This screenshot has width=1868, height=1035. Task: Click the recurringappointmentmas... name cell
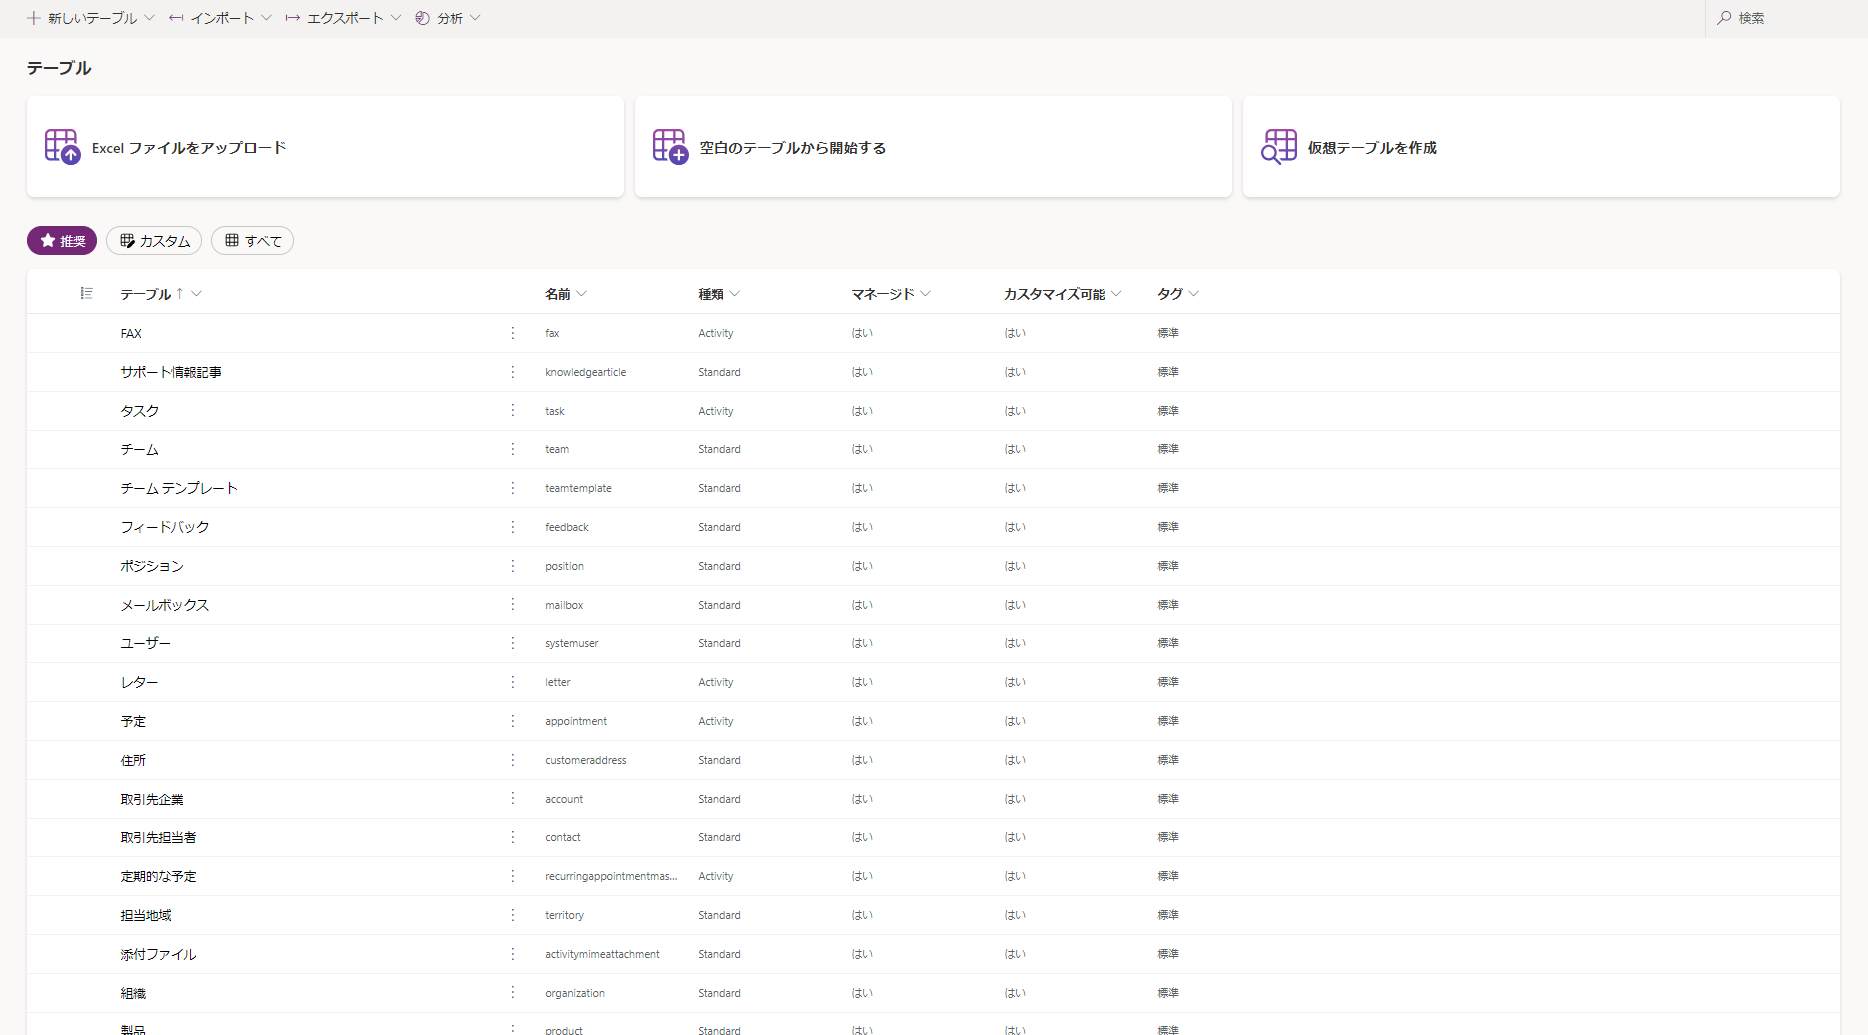611,876
